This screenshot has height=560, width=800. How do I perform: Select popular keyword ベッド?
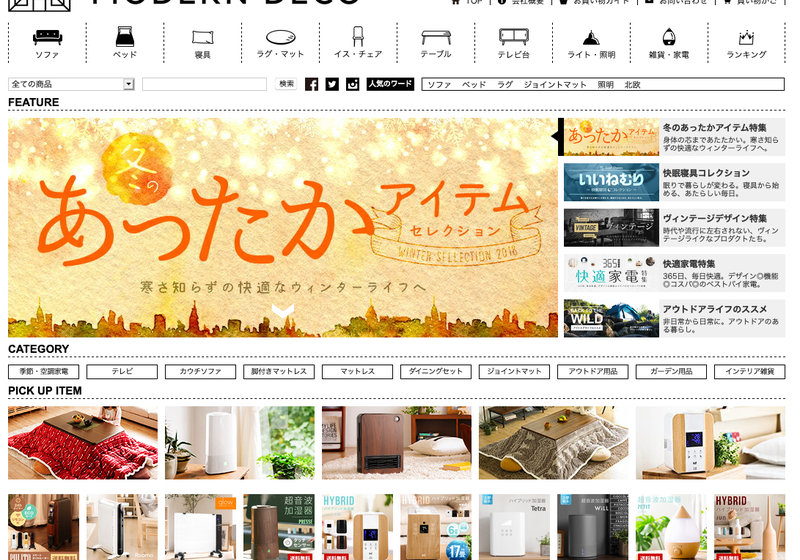pyautogui.click(x=474, y=85)
